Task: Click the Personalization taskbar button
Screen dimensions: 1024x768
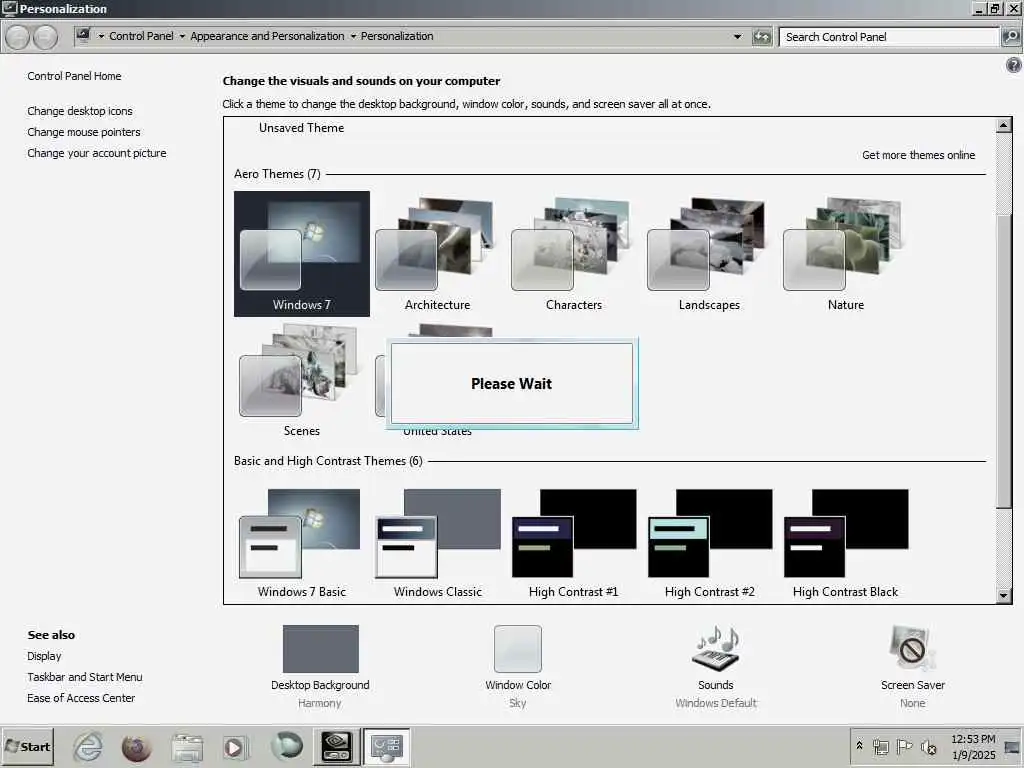Action: click(387, 746)
